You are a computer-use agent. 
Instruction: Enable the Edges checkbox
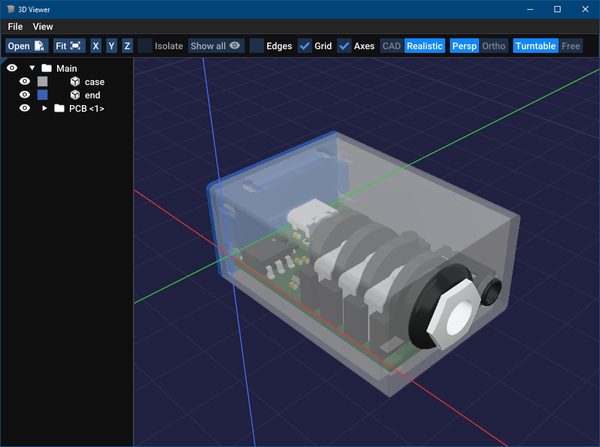[257, 46]
